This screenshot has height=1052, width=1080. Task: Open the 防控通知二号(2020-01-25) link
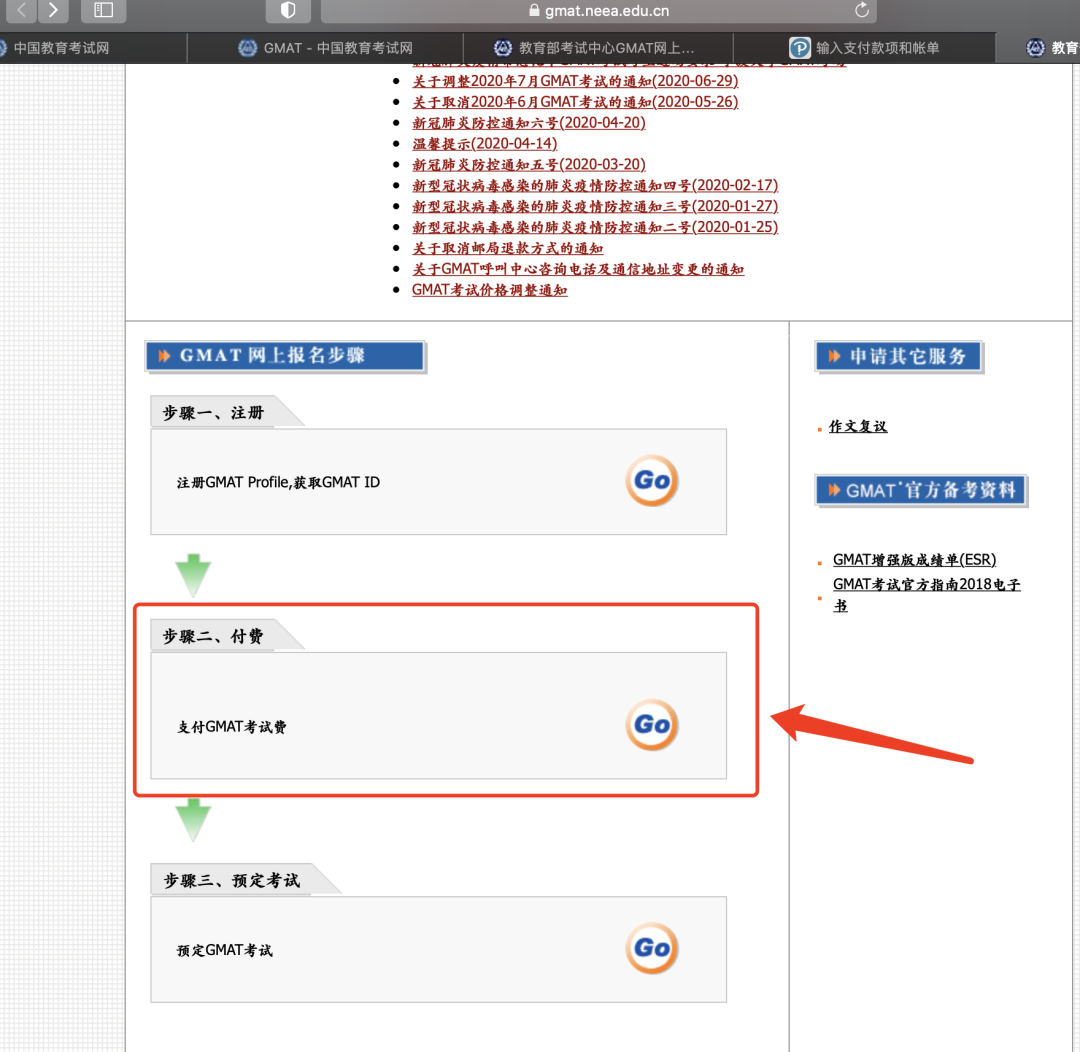[595, 227]
